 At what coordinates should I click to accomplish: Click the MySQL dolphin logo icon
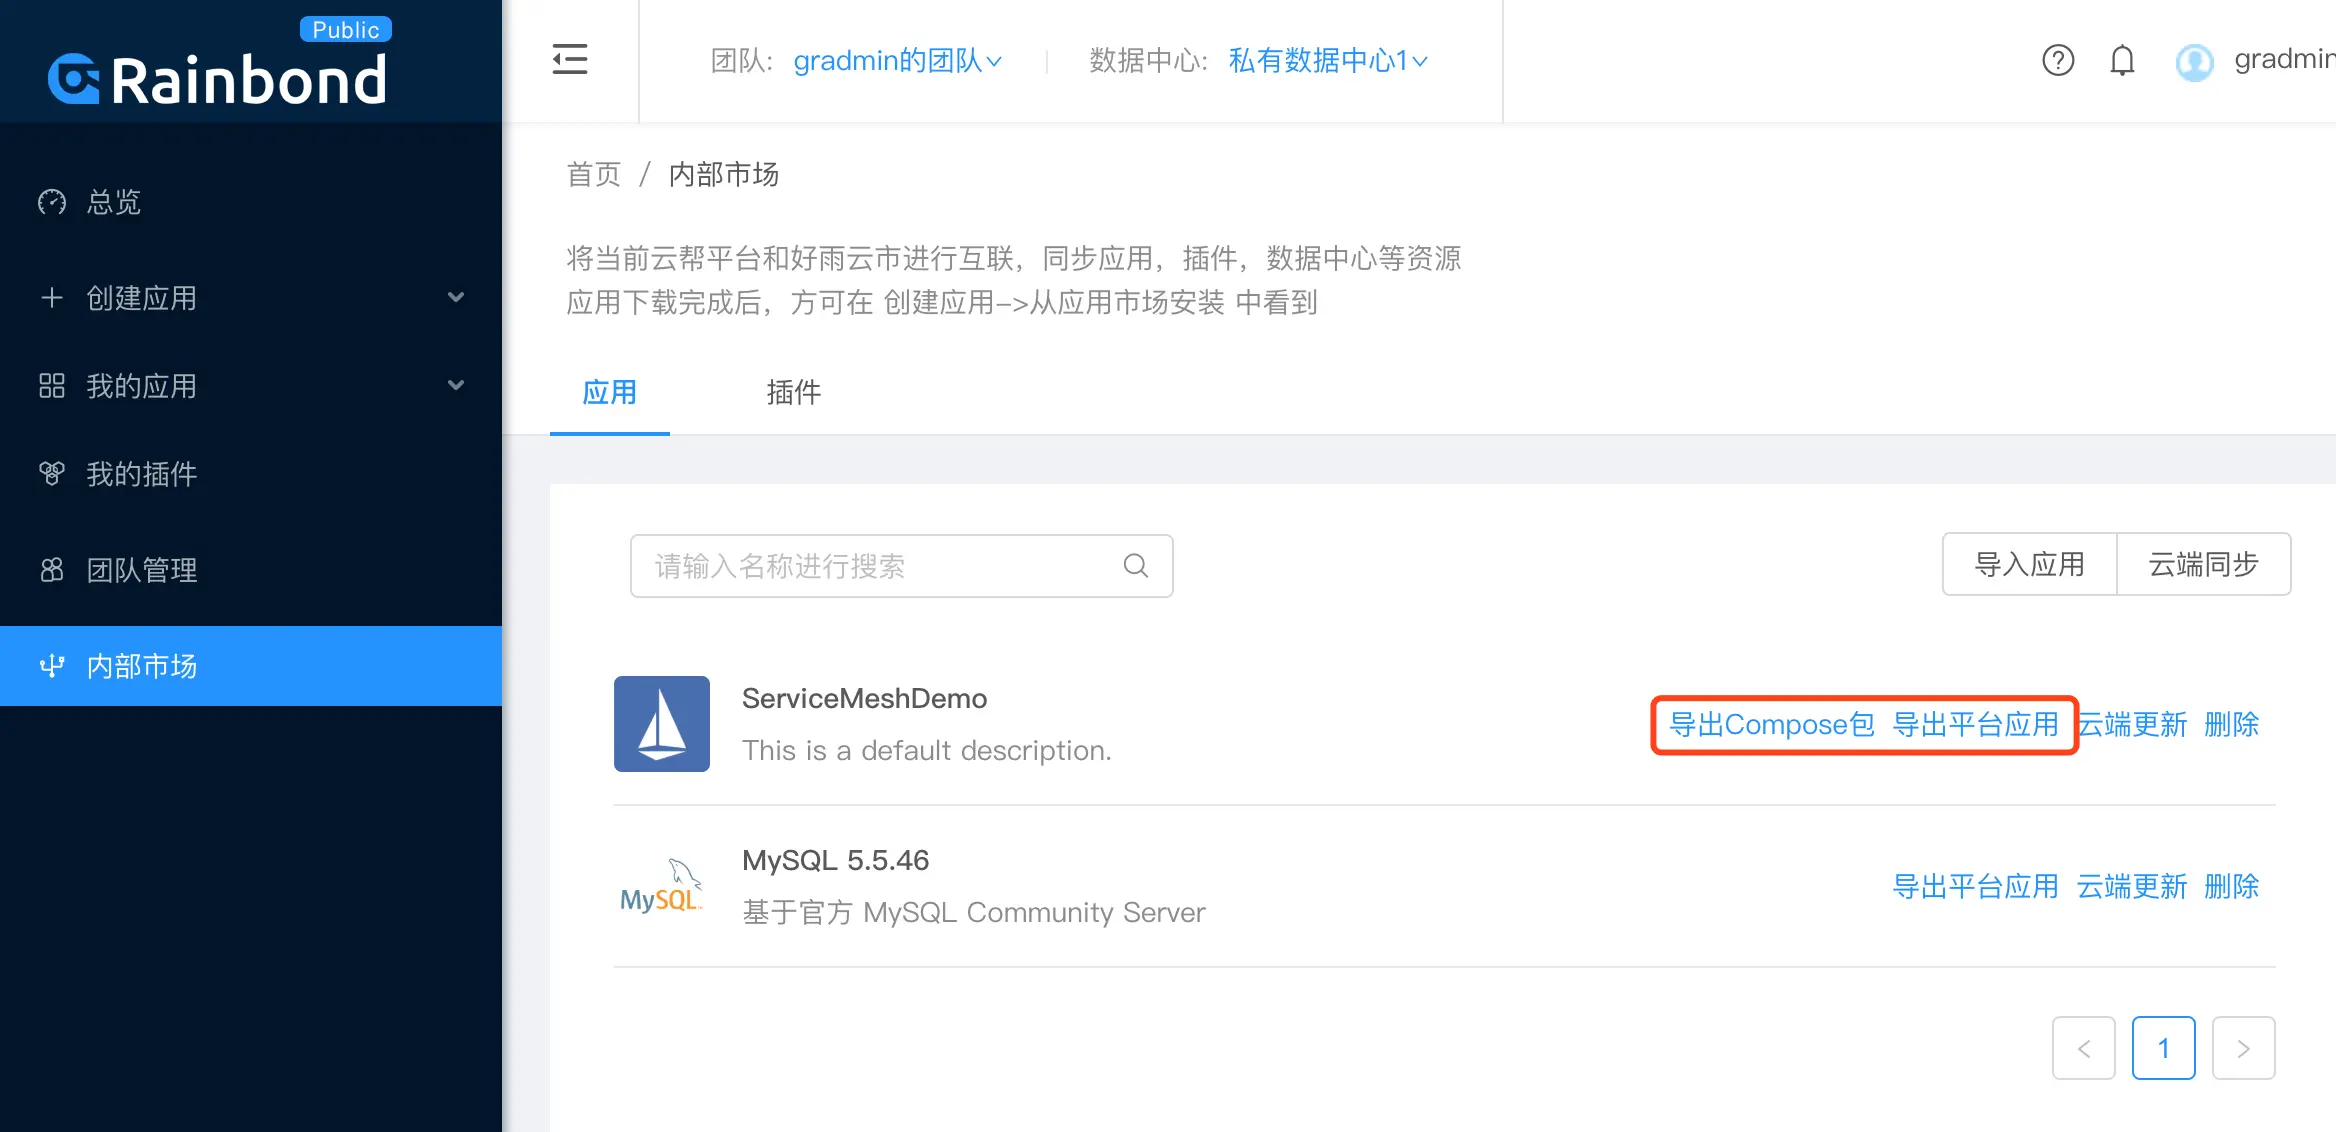[x=661, y=886]
